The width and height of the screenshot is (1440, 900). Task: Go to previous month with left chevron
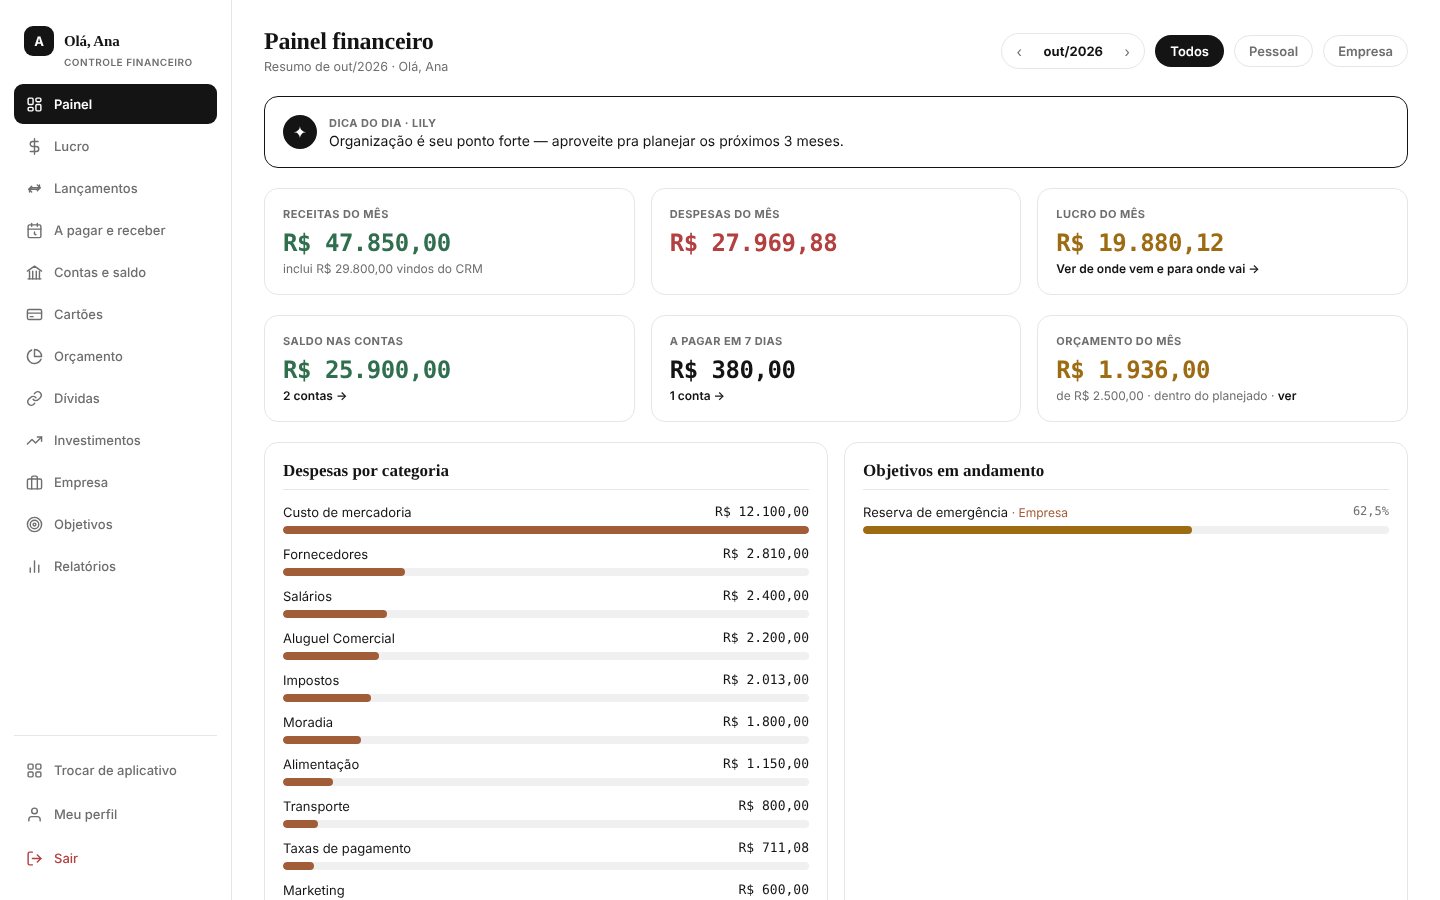pyautogui.click(x=1019, y=52)
